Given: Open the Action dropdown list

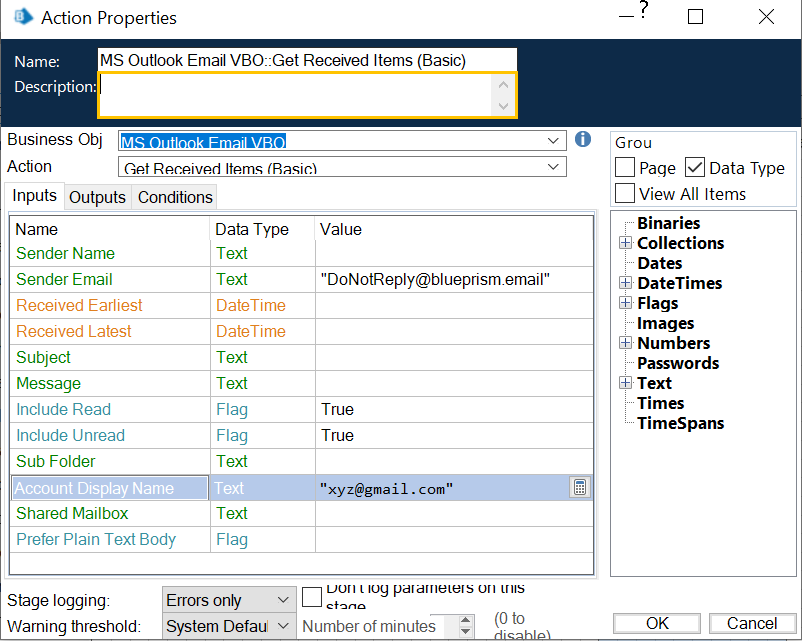Looking at the screenshot, I should (x=555, y=167).
